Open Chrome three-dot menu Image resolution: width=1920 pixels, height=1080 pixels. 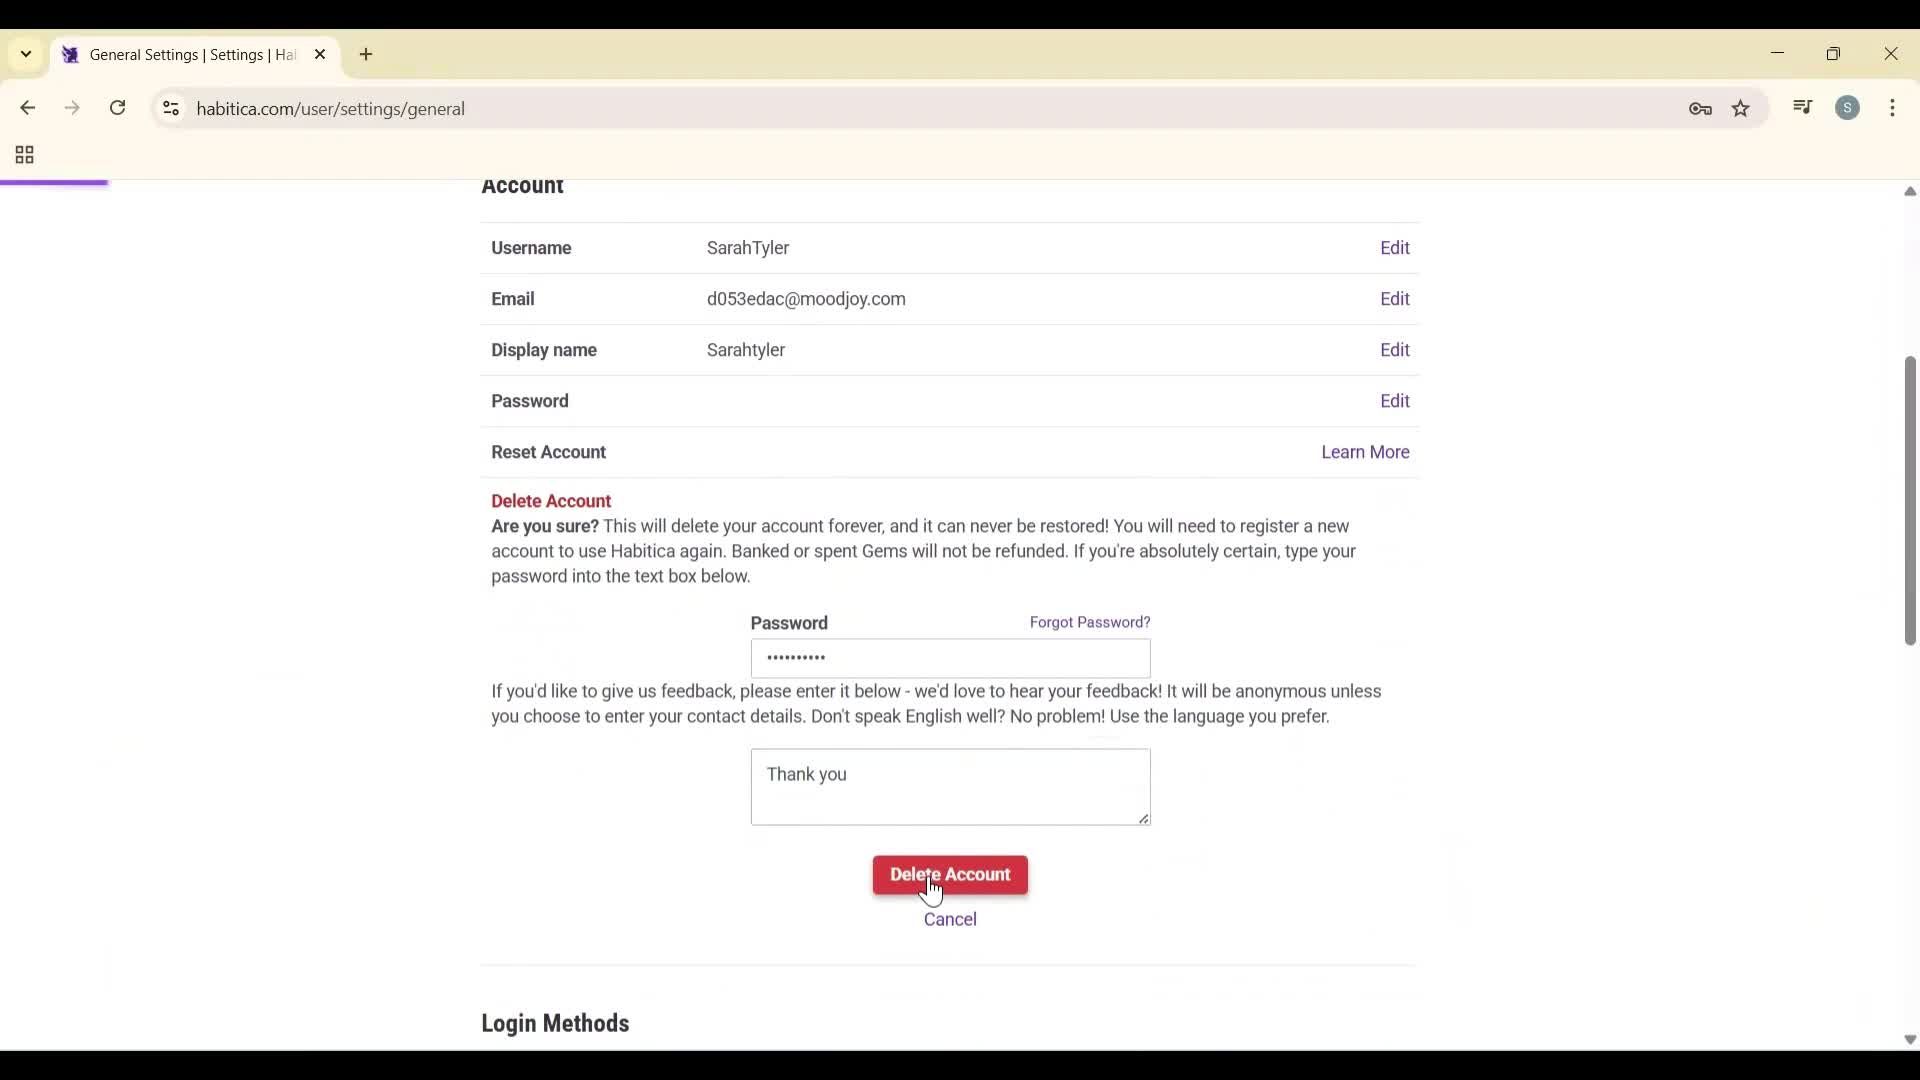1892,108
